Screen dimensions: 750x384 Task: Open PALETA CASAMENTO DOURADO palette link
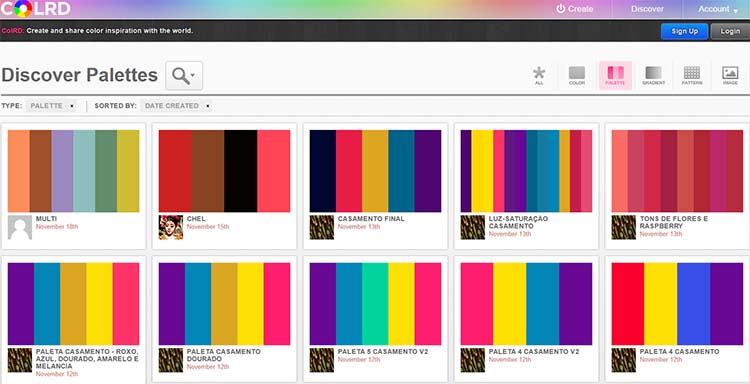tap(223, 355)
